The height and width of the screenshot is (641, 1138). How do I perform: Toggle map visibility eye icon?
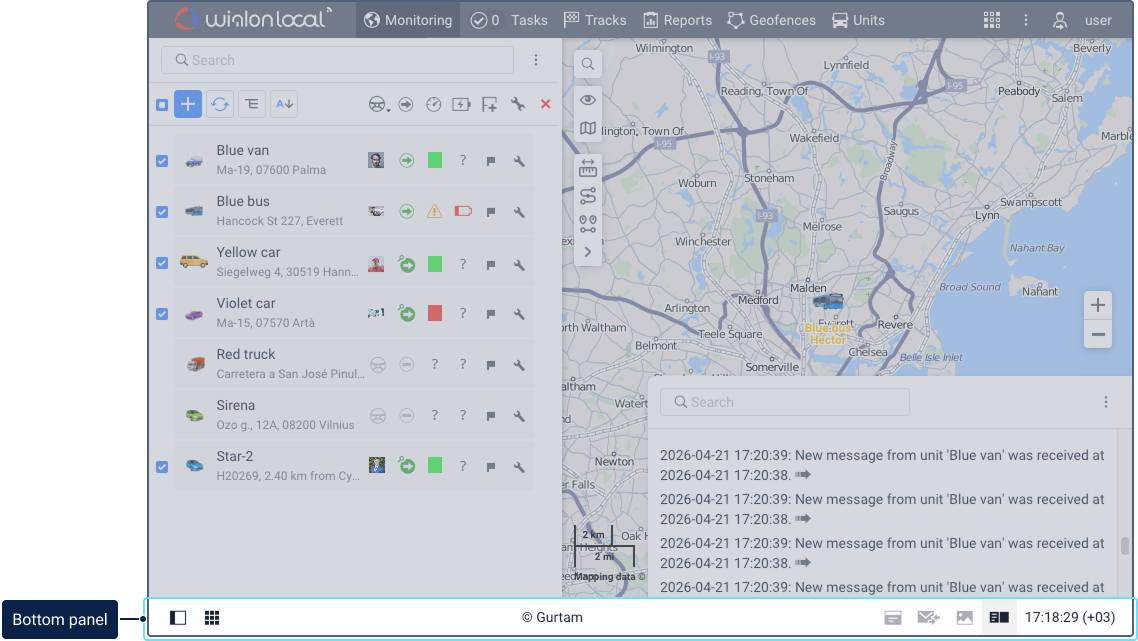[588, 99]
